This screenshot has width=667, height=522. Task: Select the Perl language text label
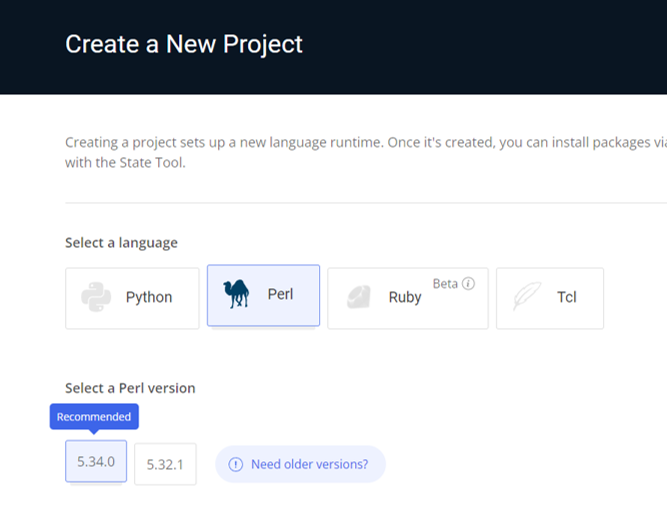(280, 295)
